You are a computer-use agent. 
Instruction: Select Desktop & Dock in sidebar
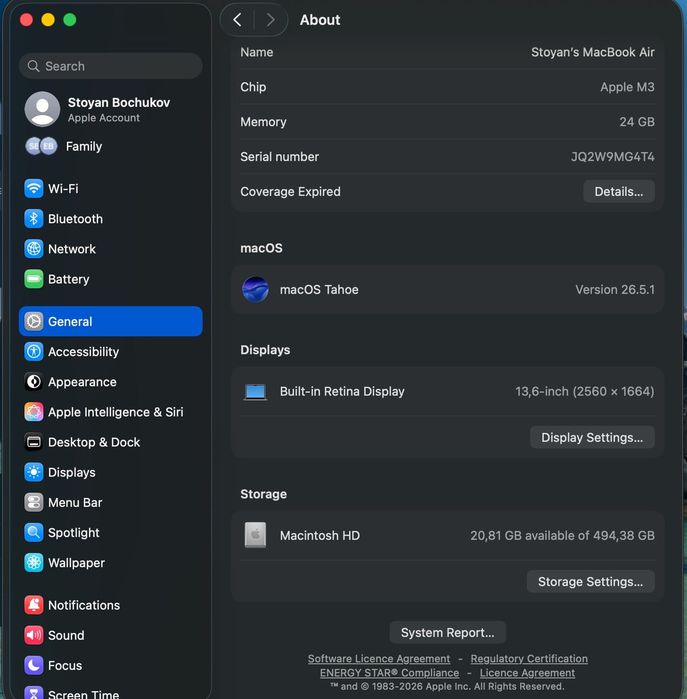pyautogui.click(x=111, y=442)
